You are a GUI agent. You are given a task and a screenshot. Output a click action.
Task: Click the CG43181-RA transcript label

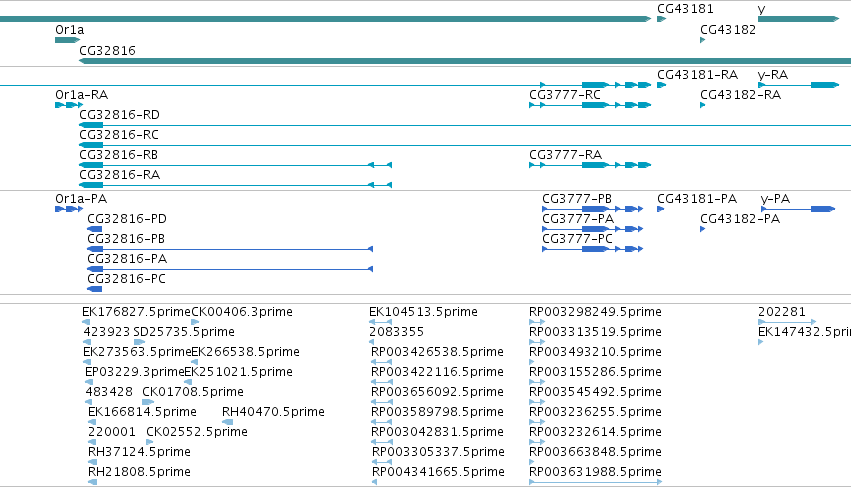pyautogui.click(x=697, y=74)
